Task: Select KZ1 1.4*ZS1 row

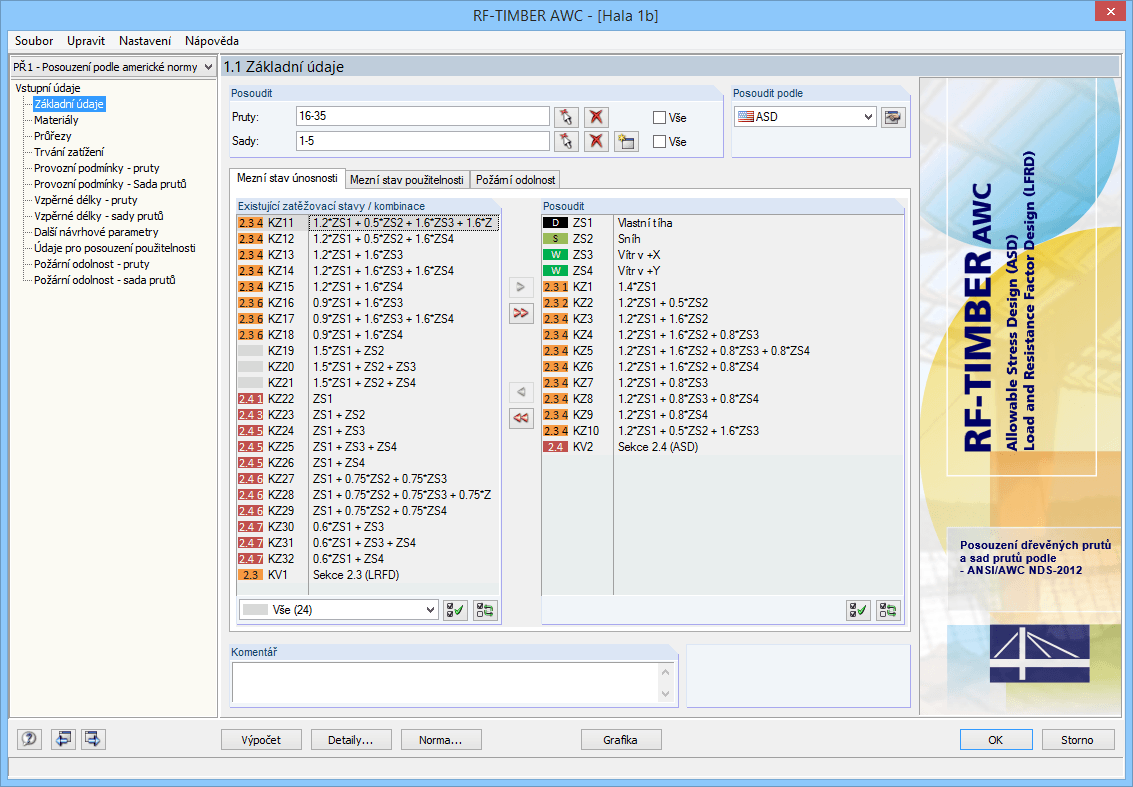Action: [723, 287]
